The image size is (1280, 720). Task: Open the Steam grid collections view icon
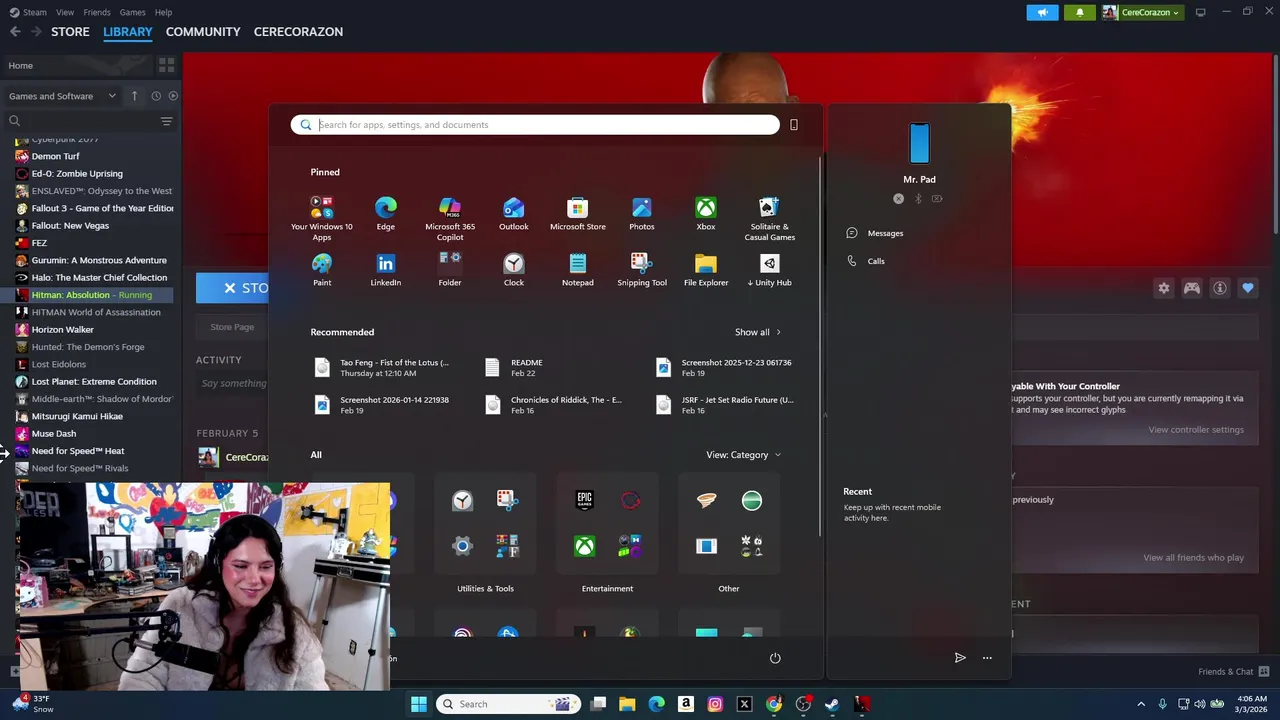tap(166, 65)
